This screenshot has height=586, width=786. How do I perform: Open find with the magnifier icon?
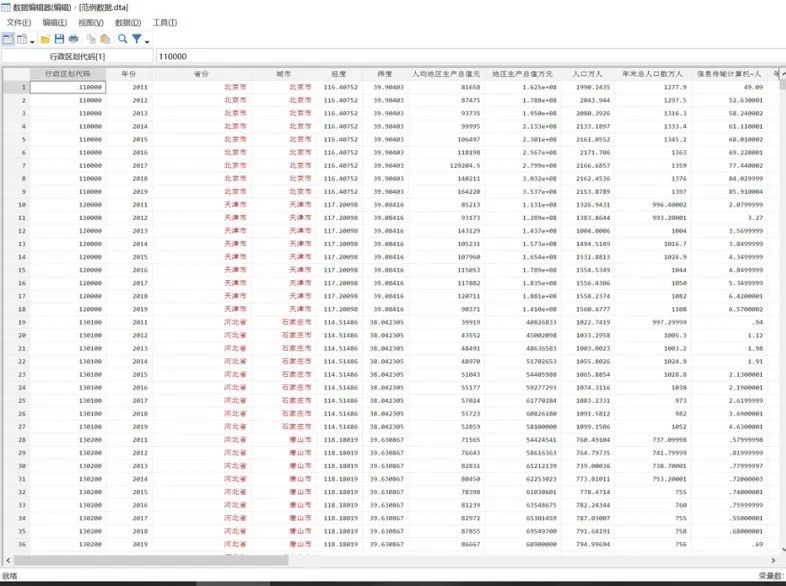coord(122,39)
